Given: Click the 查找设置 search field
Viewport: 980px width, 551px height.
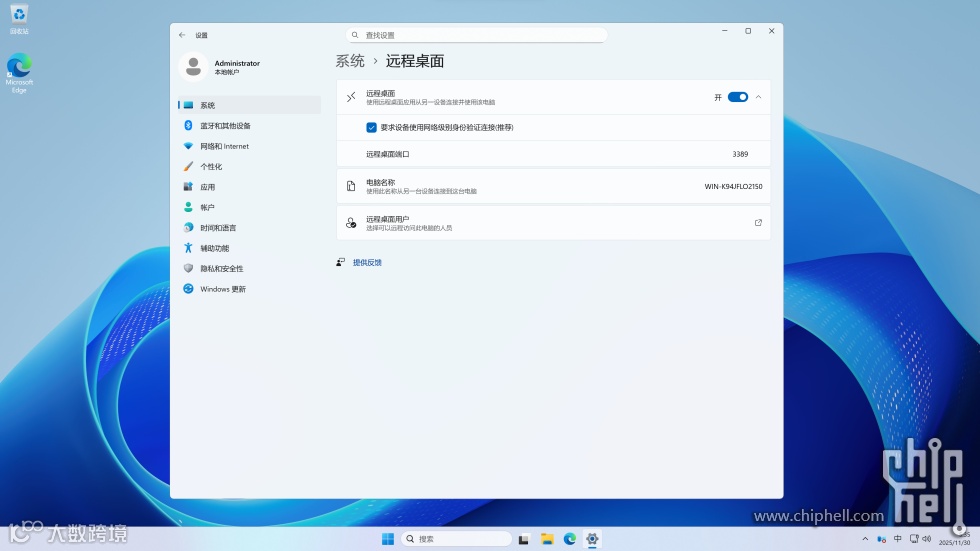Looking at the screenshot, I should pyautogui.click(x=476, y=35).
